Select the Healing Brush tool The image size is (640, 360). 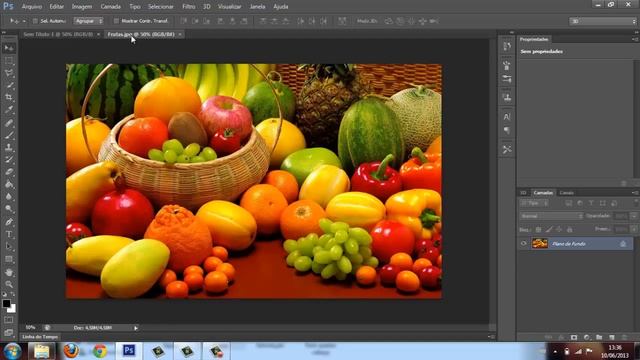9,123
